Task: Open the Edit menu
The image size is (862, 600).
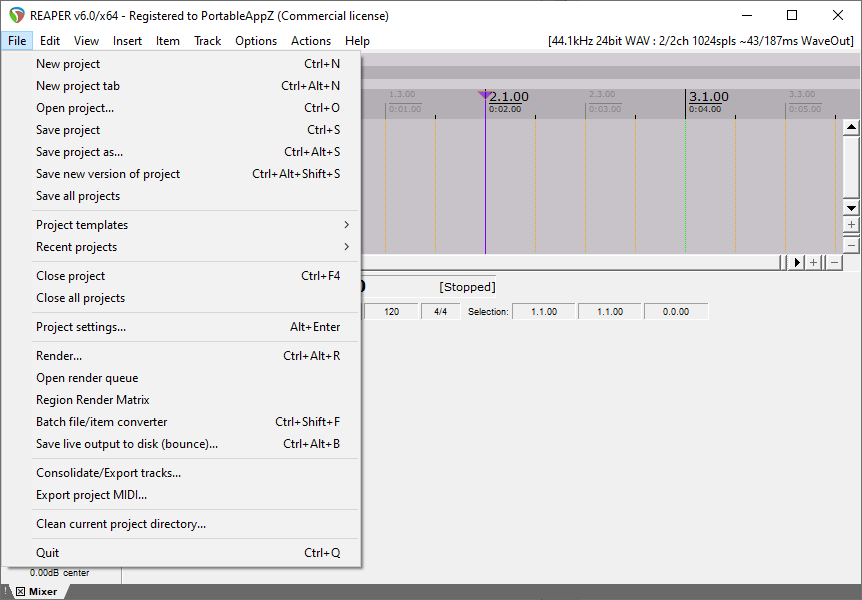Action: [49, 41]
